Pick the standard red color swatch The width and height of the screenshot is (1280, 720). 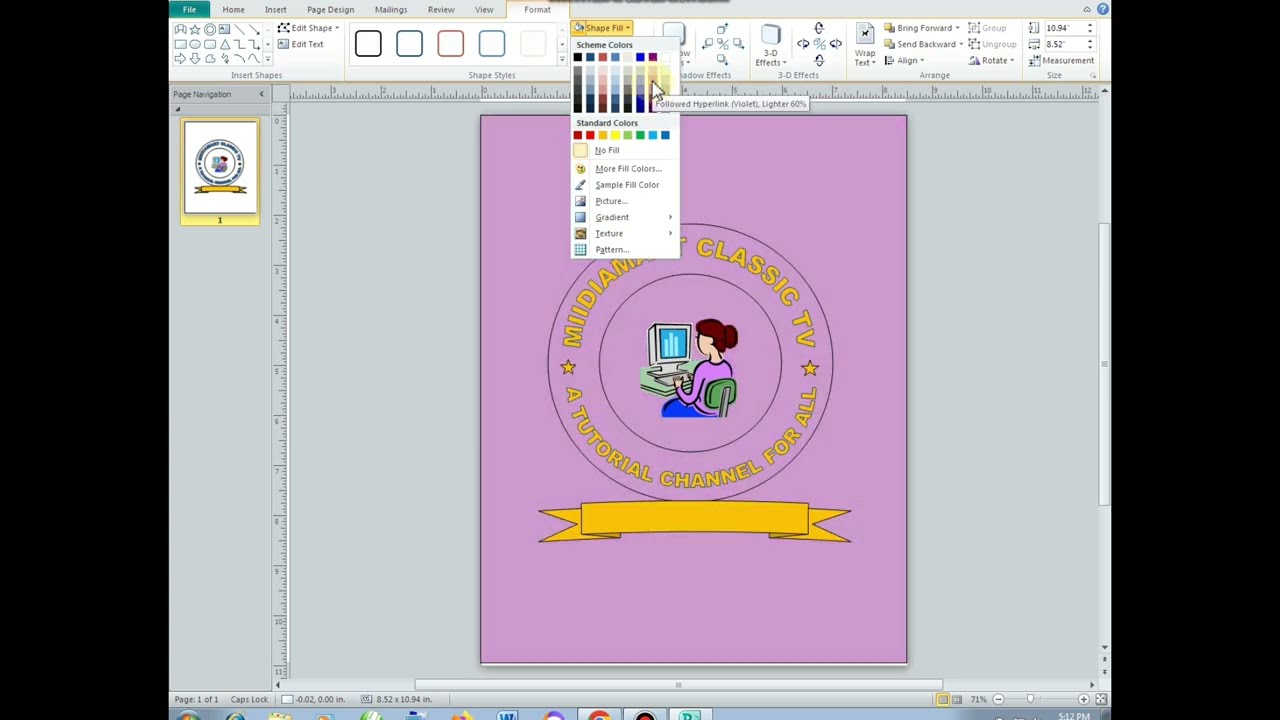click(x=590, y=135)
